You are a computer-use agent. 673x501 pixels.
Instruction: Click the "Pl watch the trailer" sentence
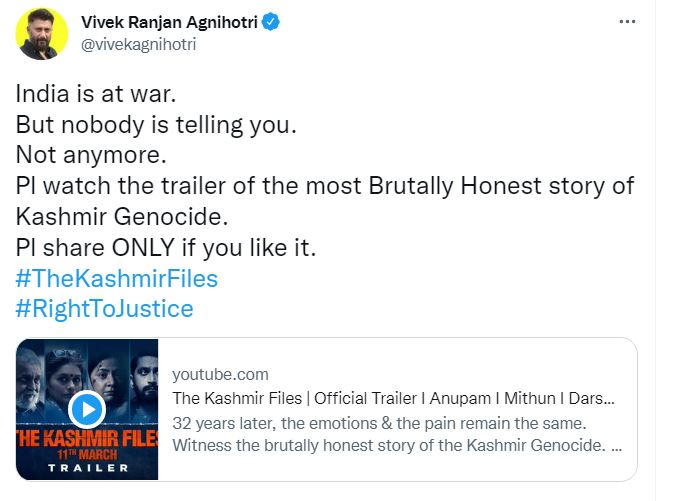point(324,187)
